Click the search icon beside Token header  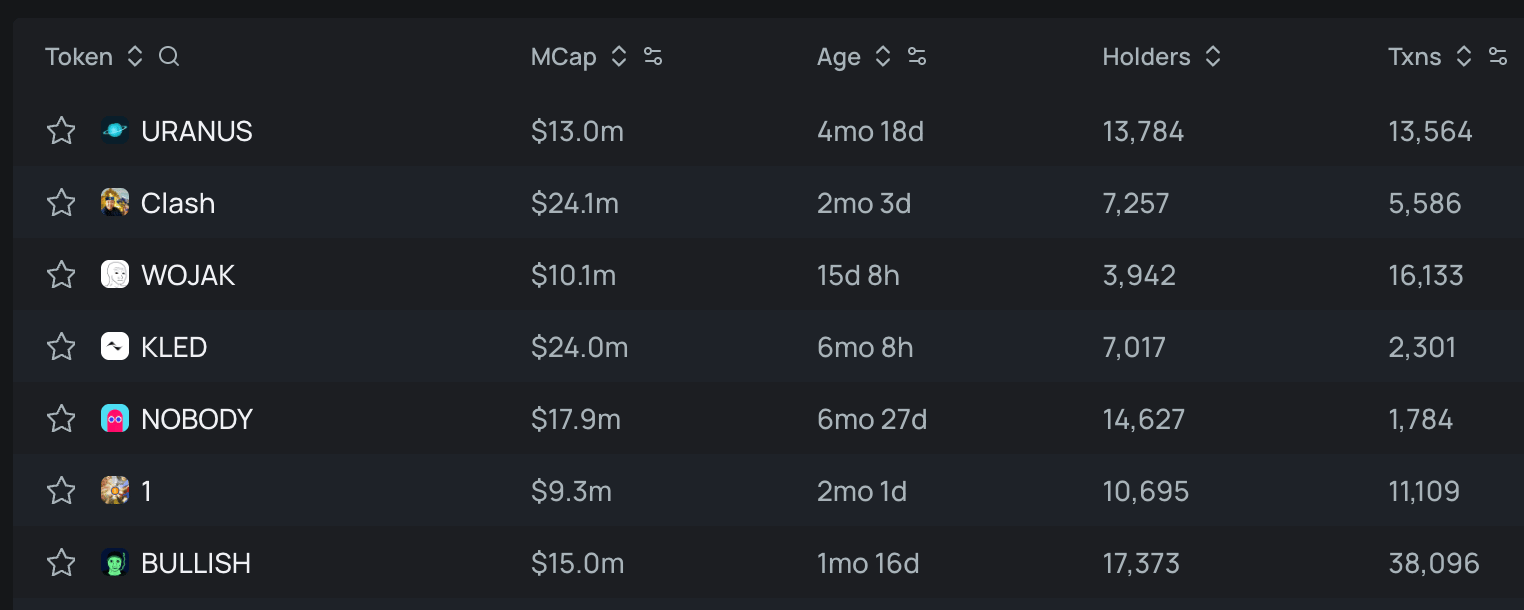(x=169, y=57)
